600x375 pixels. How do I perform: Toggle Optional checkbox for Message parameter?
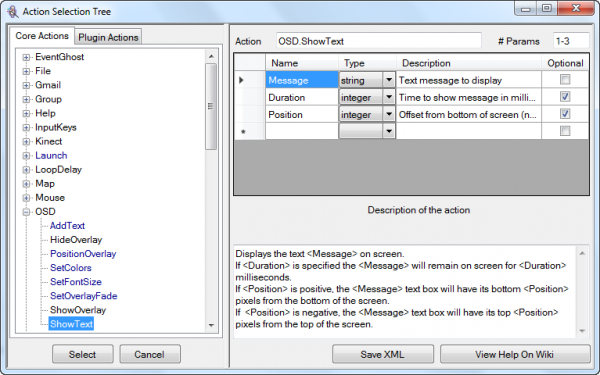pos(565,80)
